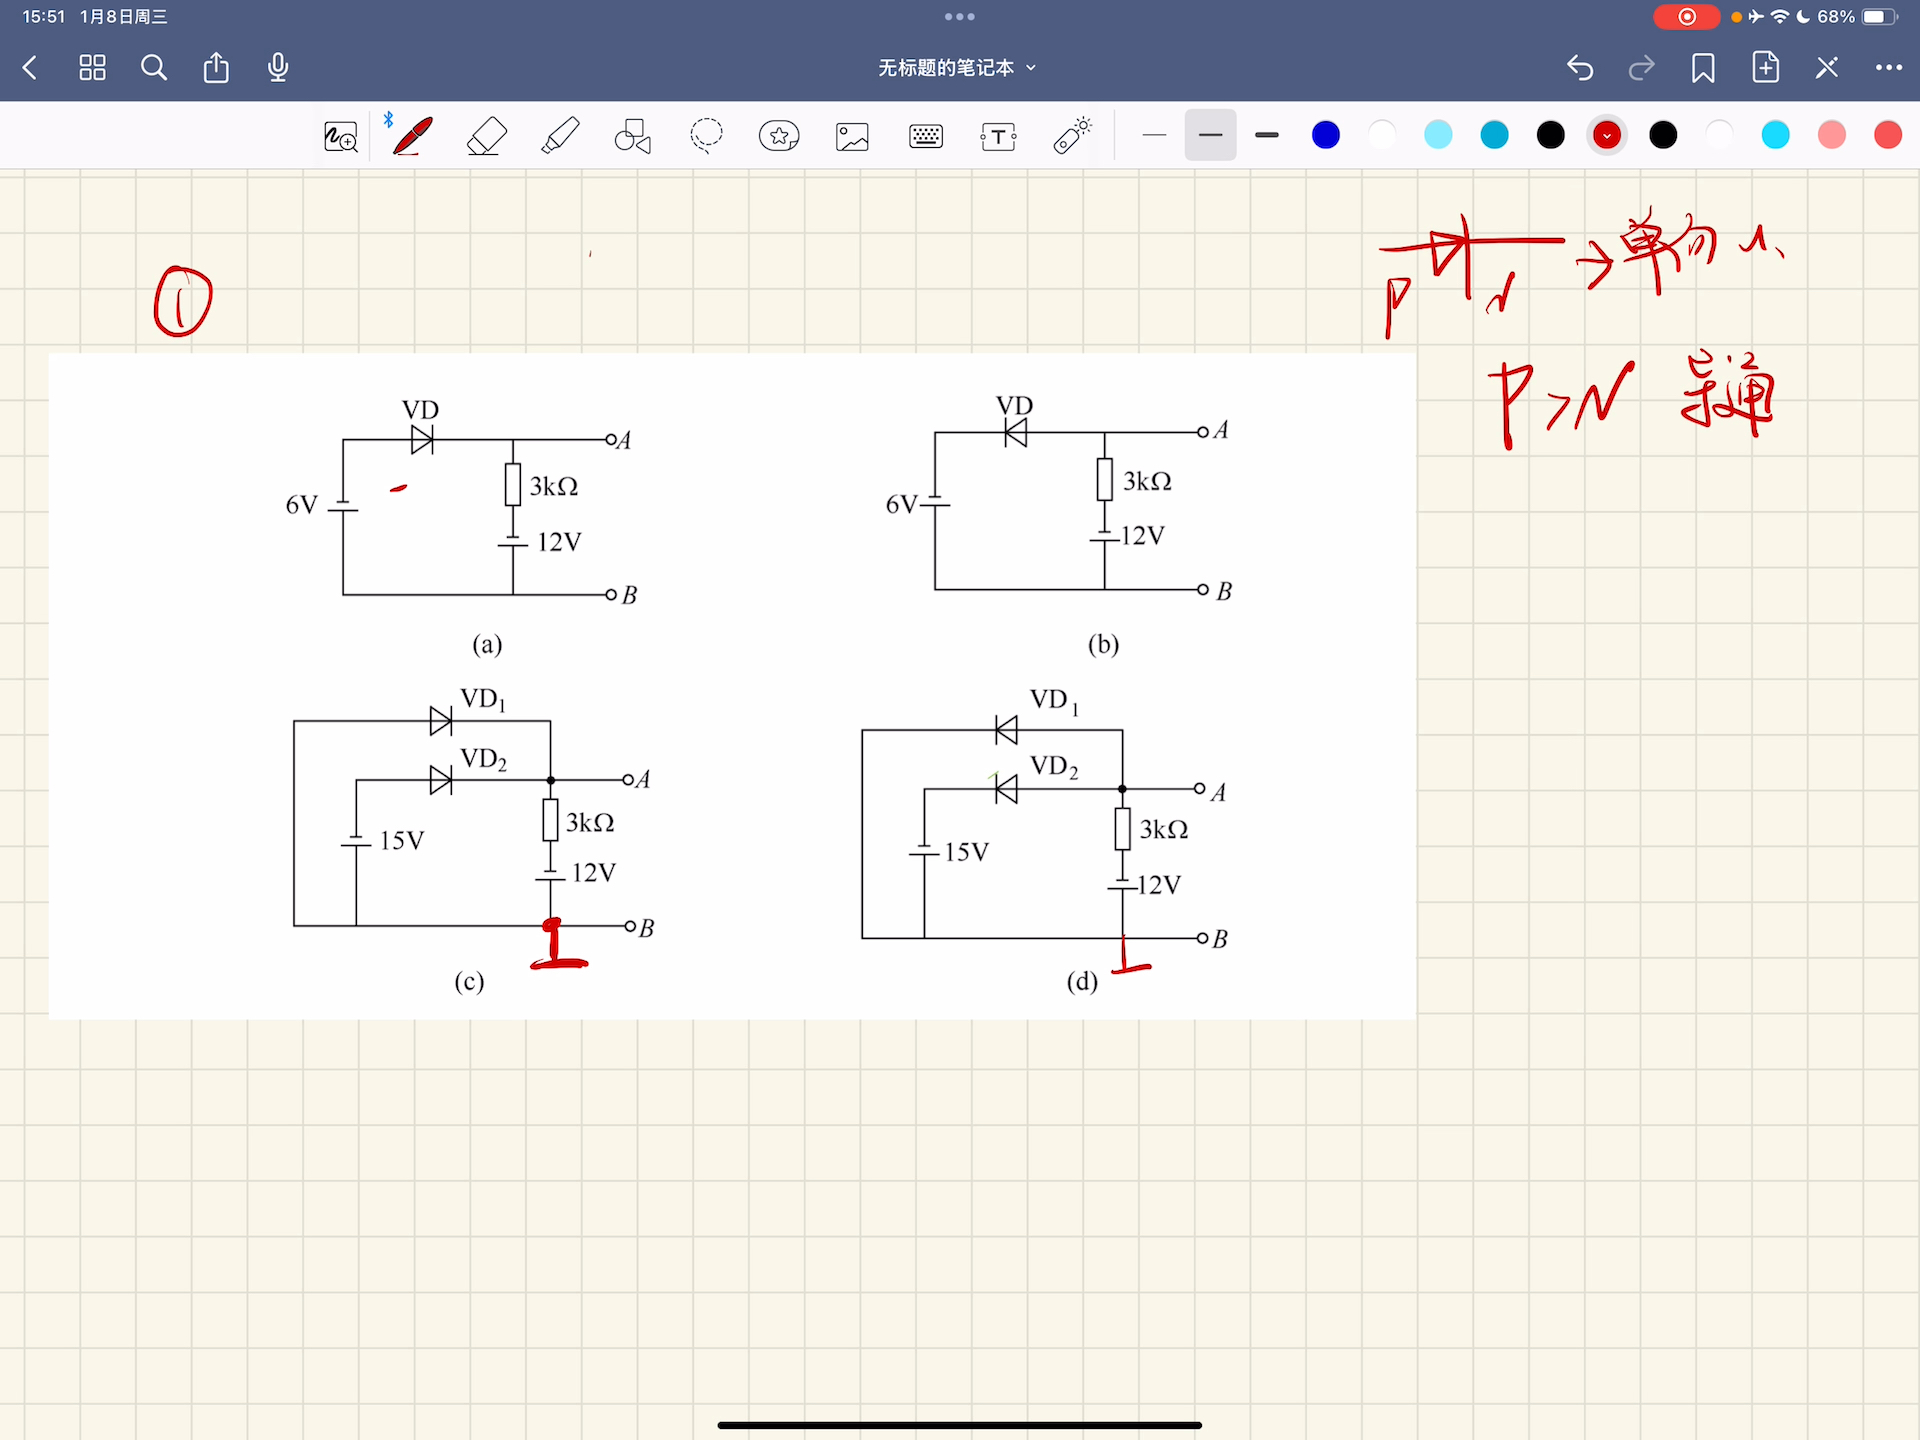Select the medium stroke width
Viewport: 1920px width, 1440px height.
pos(1210,135)
